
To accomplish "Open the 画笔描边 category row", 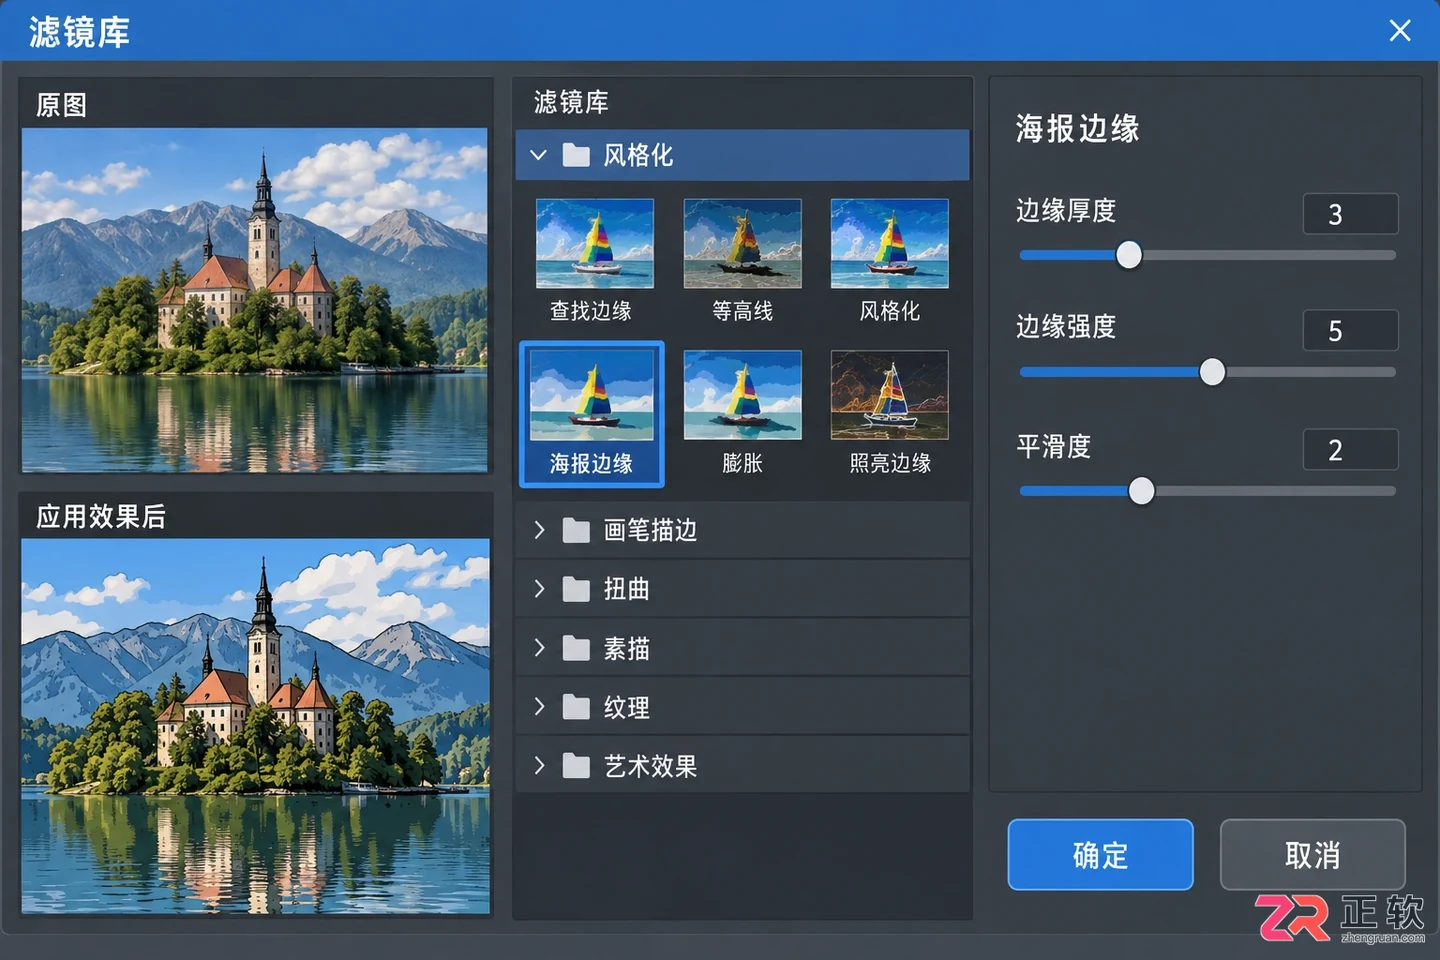I will click(x=743, y=530).
